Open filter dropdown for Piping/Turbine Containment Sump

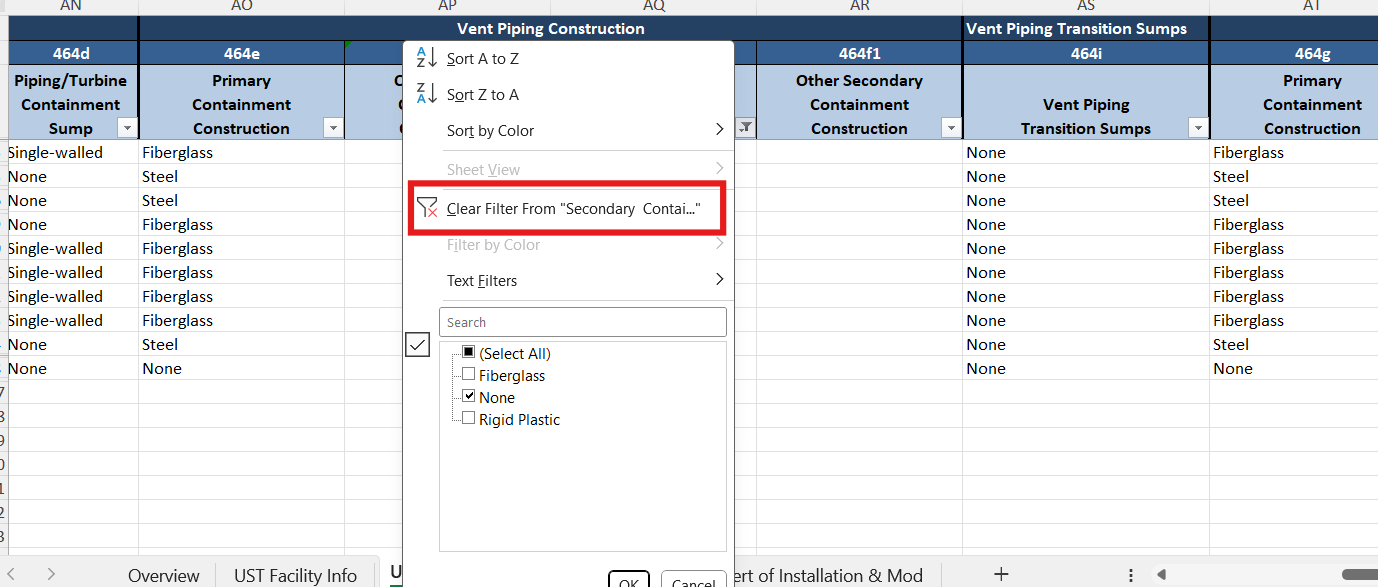127,128
